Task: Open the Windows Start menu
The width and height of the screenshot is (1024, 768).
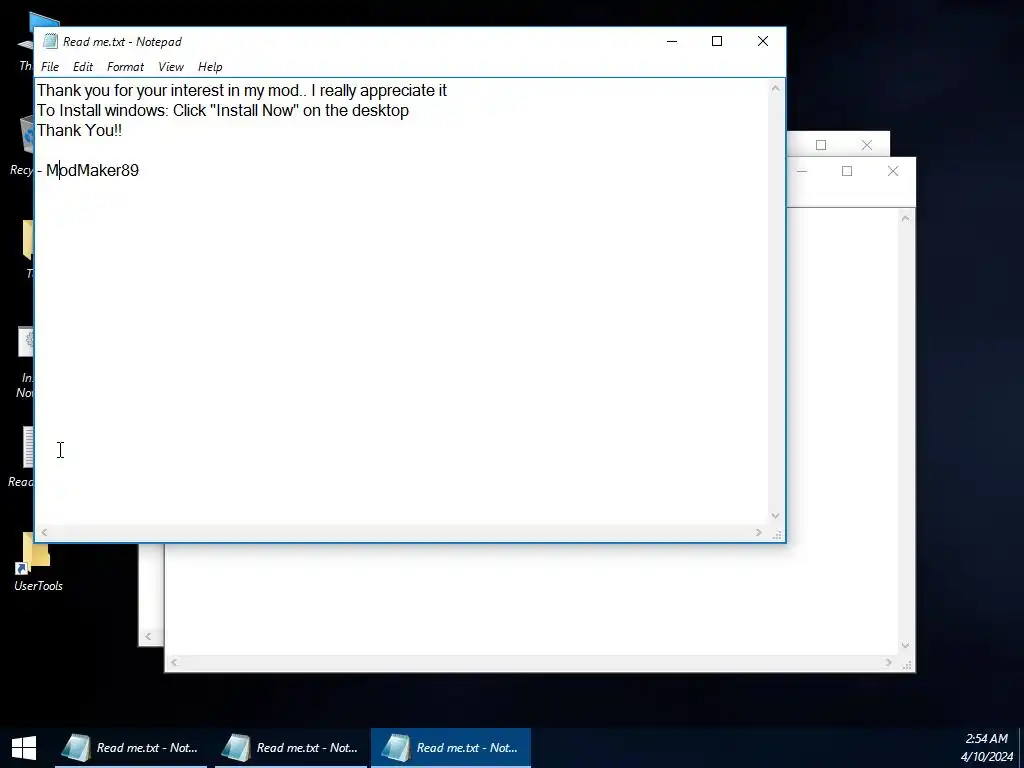Action: pos(24,748)
